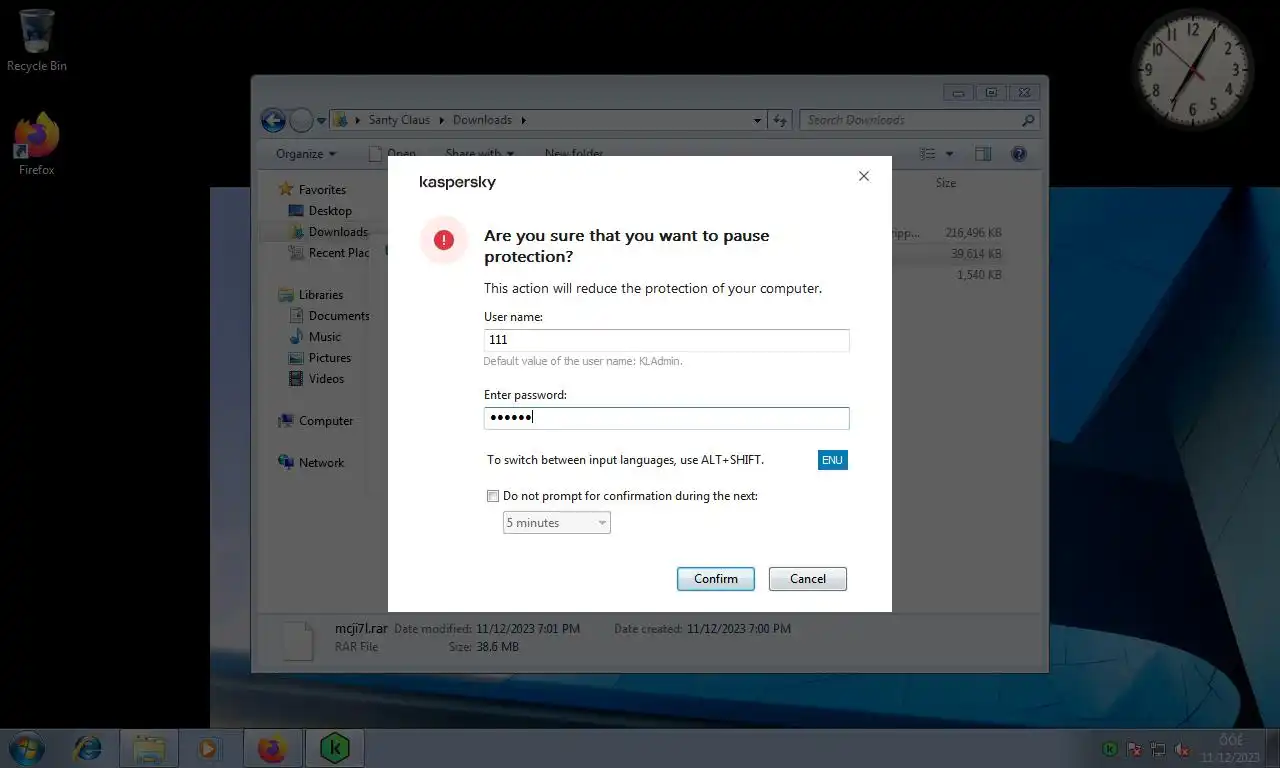Open Internet Explorer from the taskbar
1280x768 pixels.
pyautogui.click(x=89, y=748)
